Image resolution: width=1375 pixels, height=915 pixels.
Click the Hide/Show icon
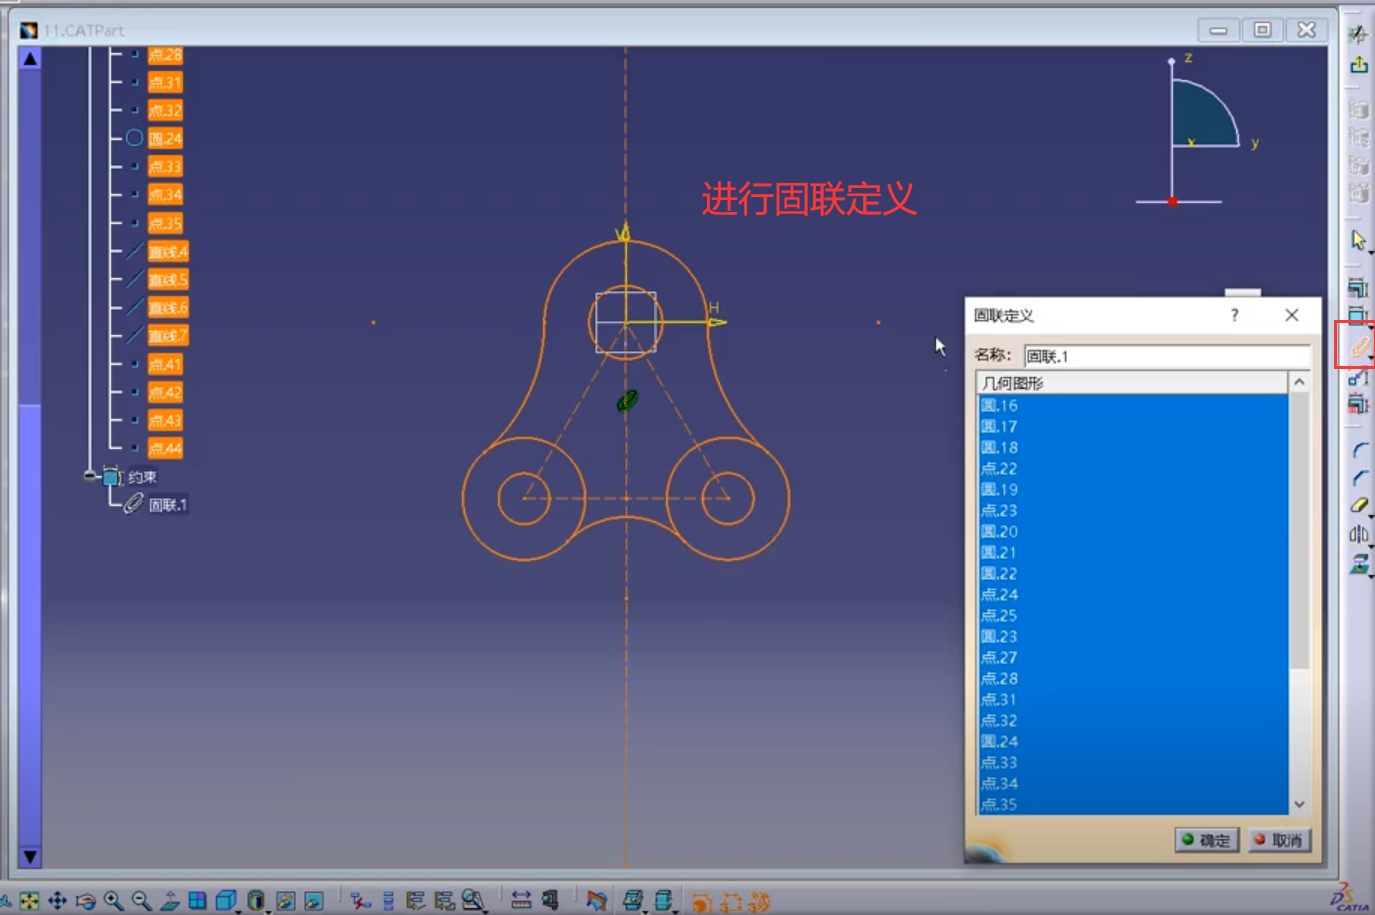(285, 901)
